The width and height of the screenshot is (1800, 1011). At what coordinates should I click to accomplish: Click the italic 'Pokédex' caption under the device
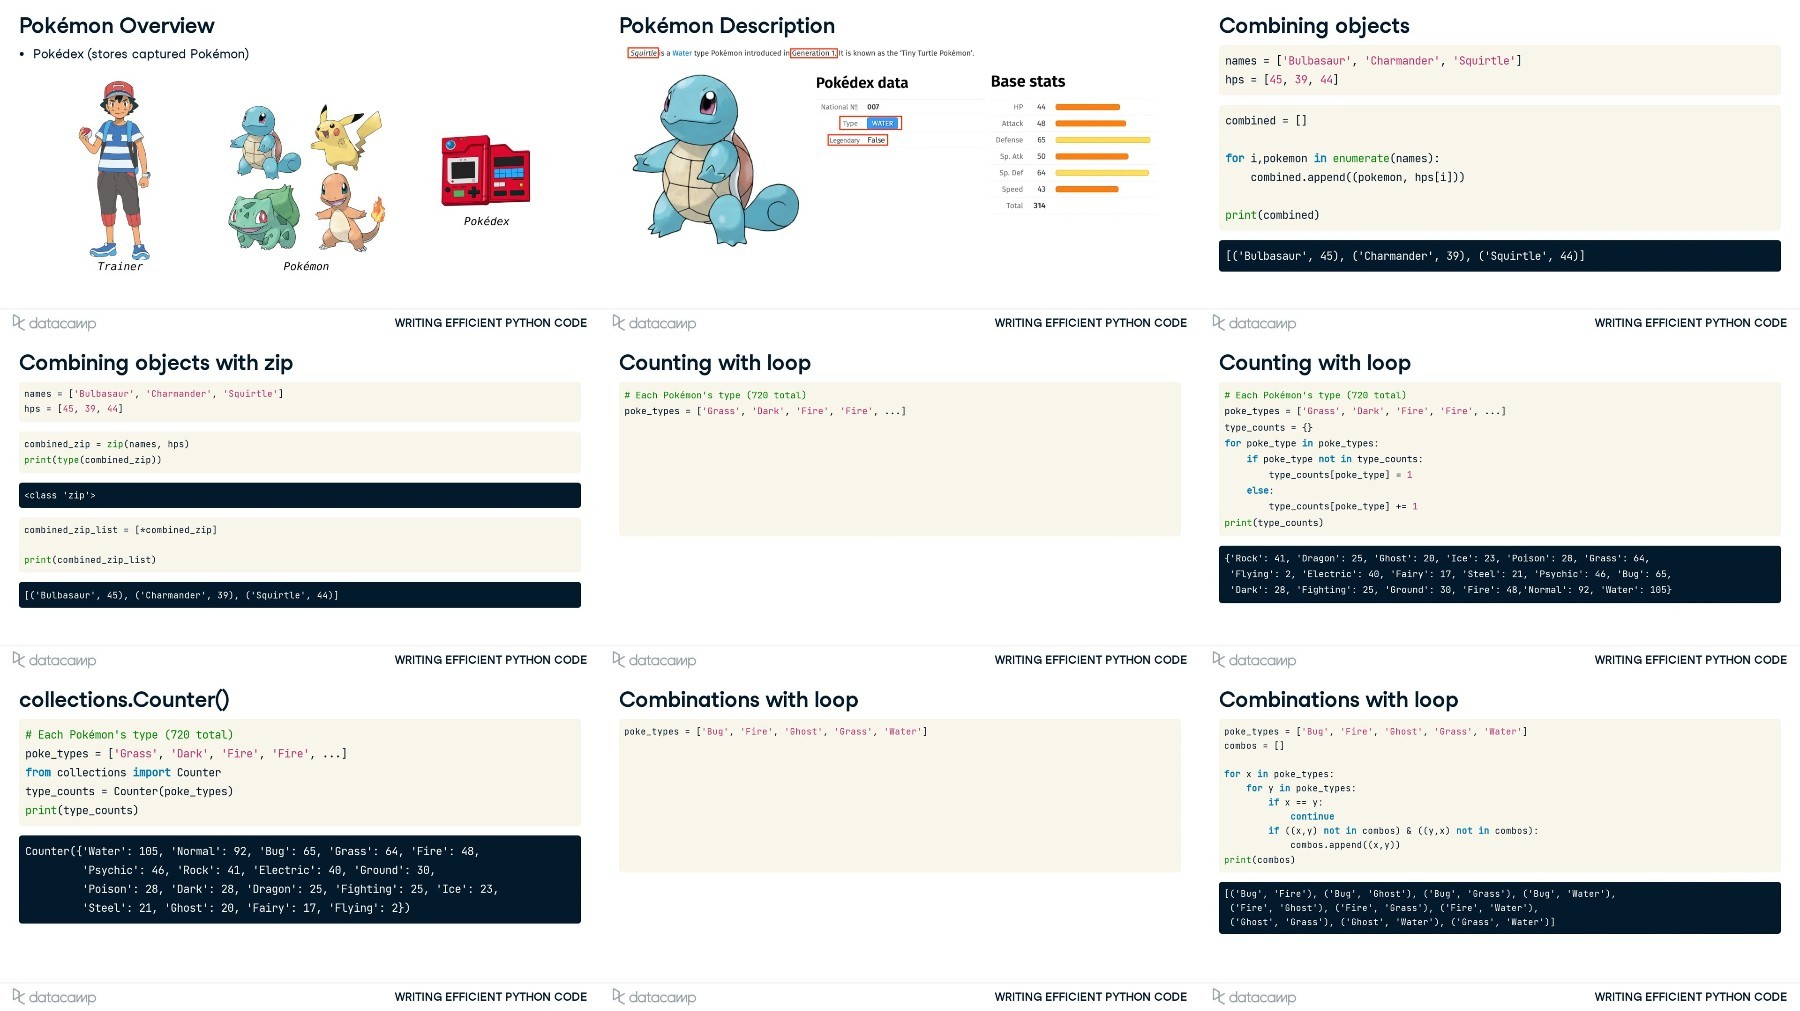pos(486,222)
